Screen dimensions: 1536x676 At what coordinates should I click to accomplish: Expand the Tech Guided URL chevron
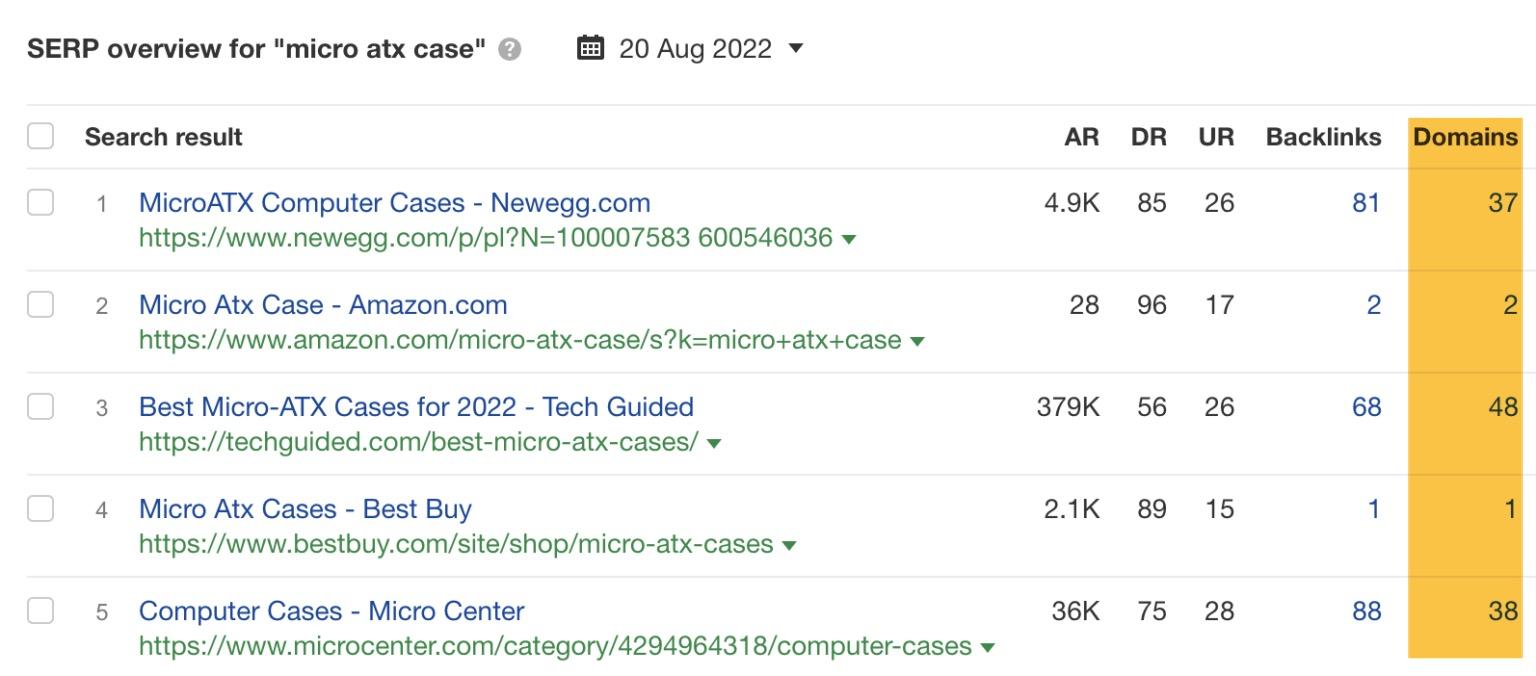pos(712,443)
